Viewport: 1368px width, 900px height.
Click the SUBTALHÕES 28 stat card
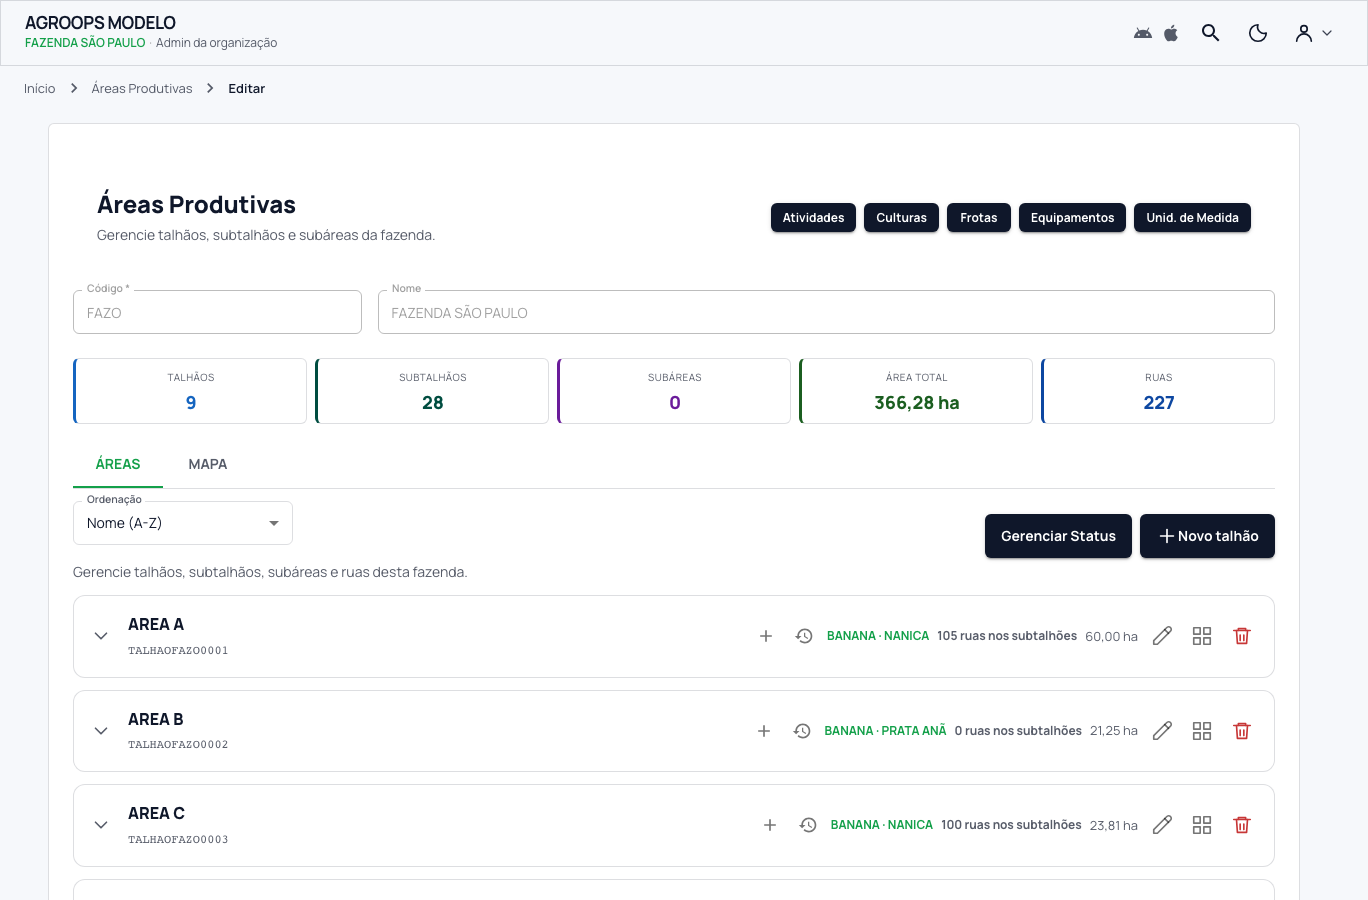tap(432, 391)
